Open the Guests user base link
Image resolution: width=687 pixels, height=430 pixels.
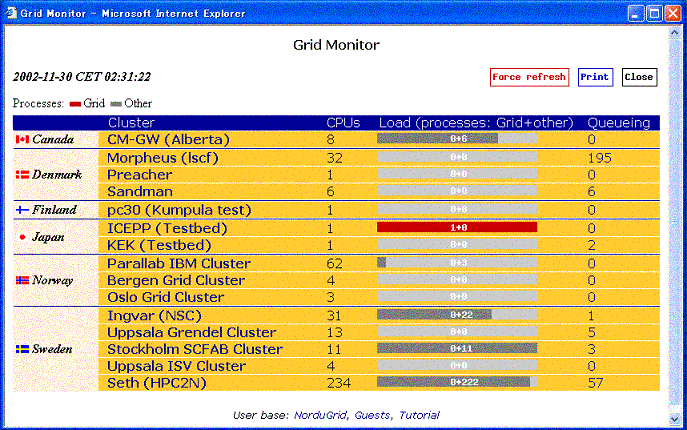click(372, 415)
